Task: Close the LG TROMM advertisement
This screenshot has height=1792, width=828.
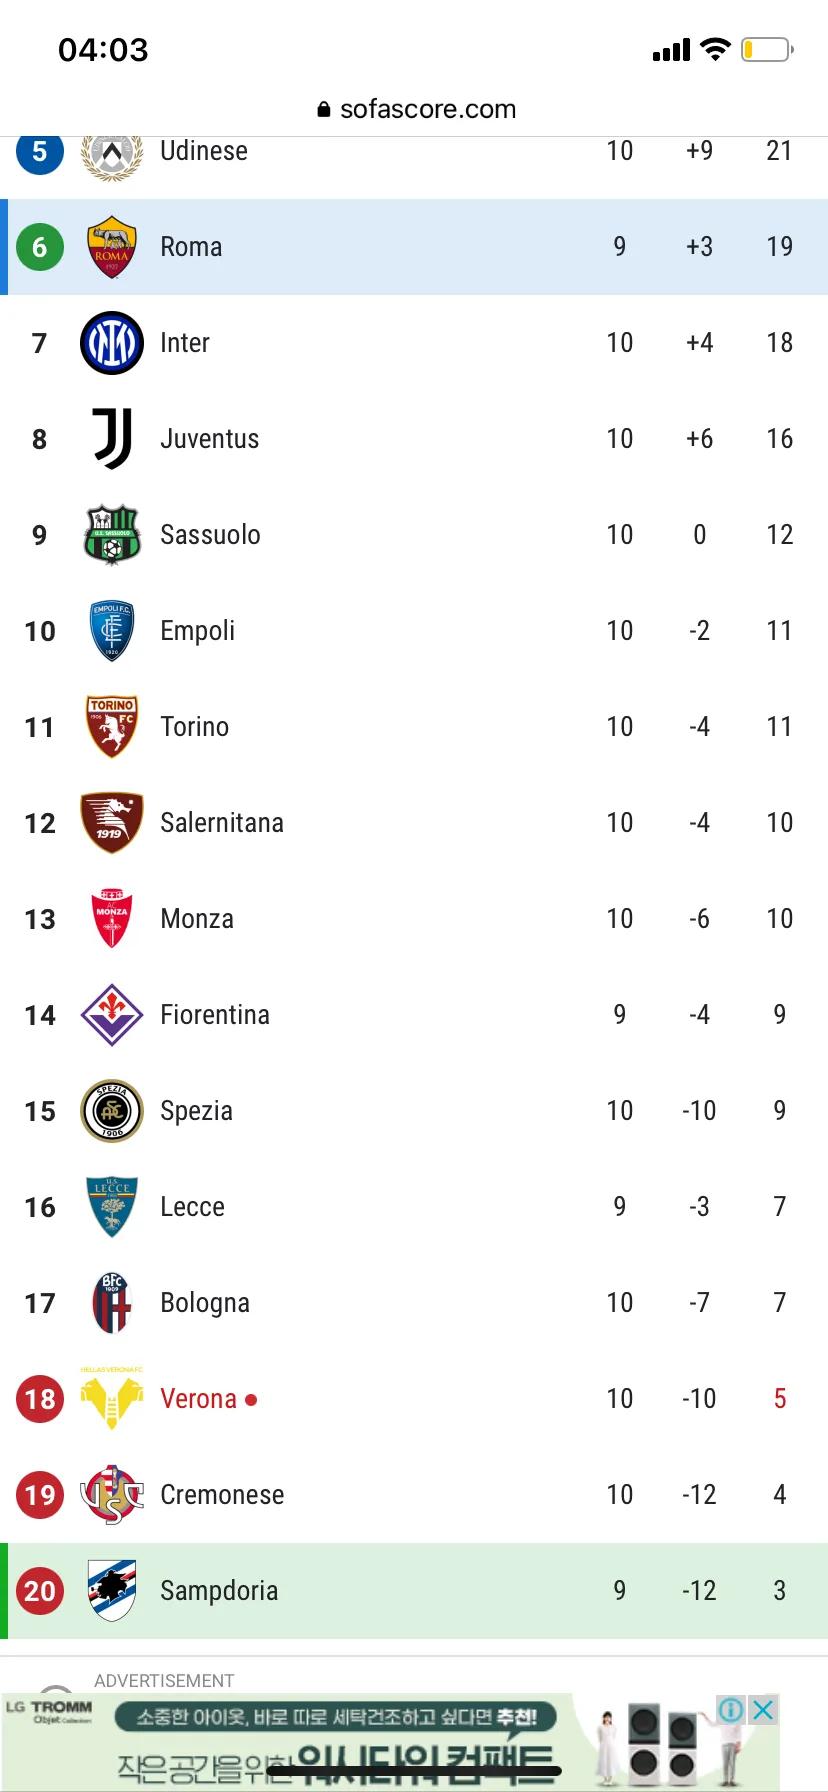Action: (763, 1710)
